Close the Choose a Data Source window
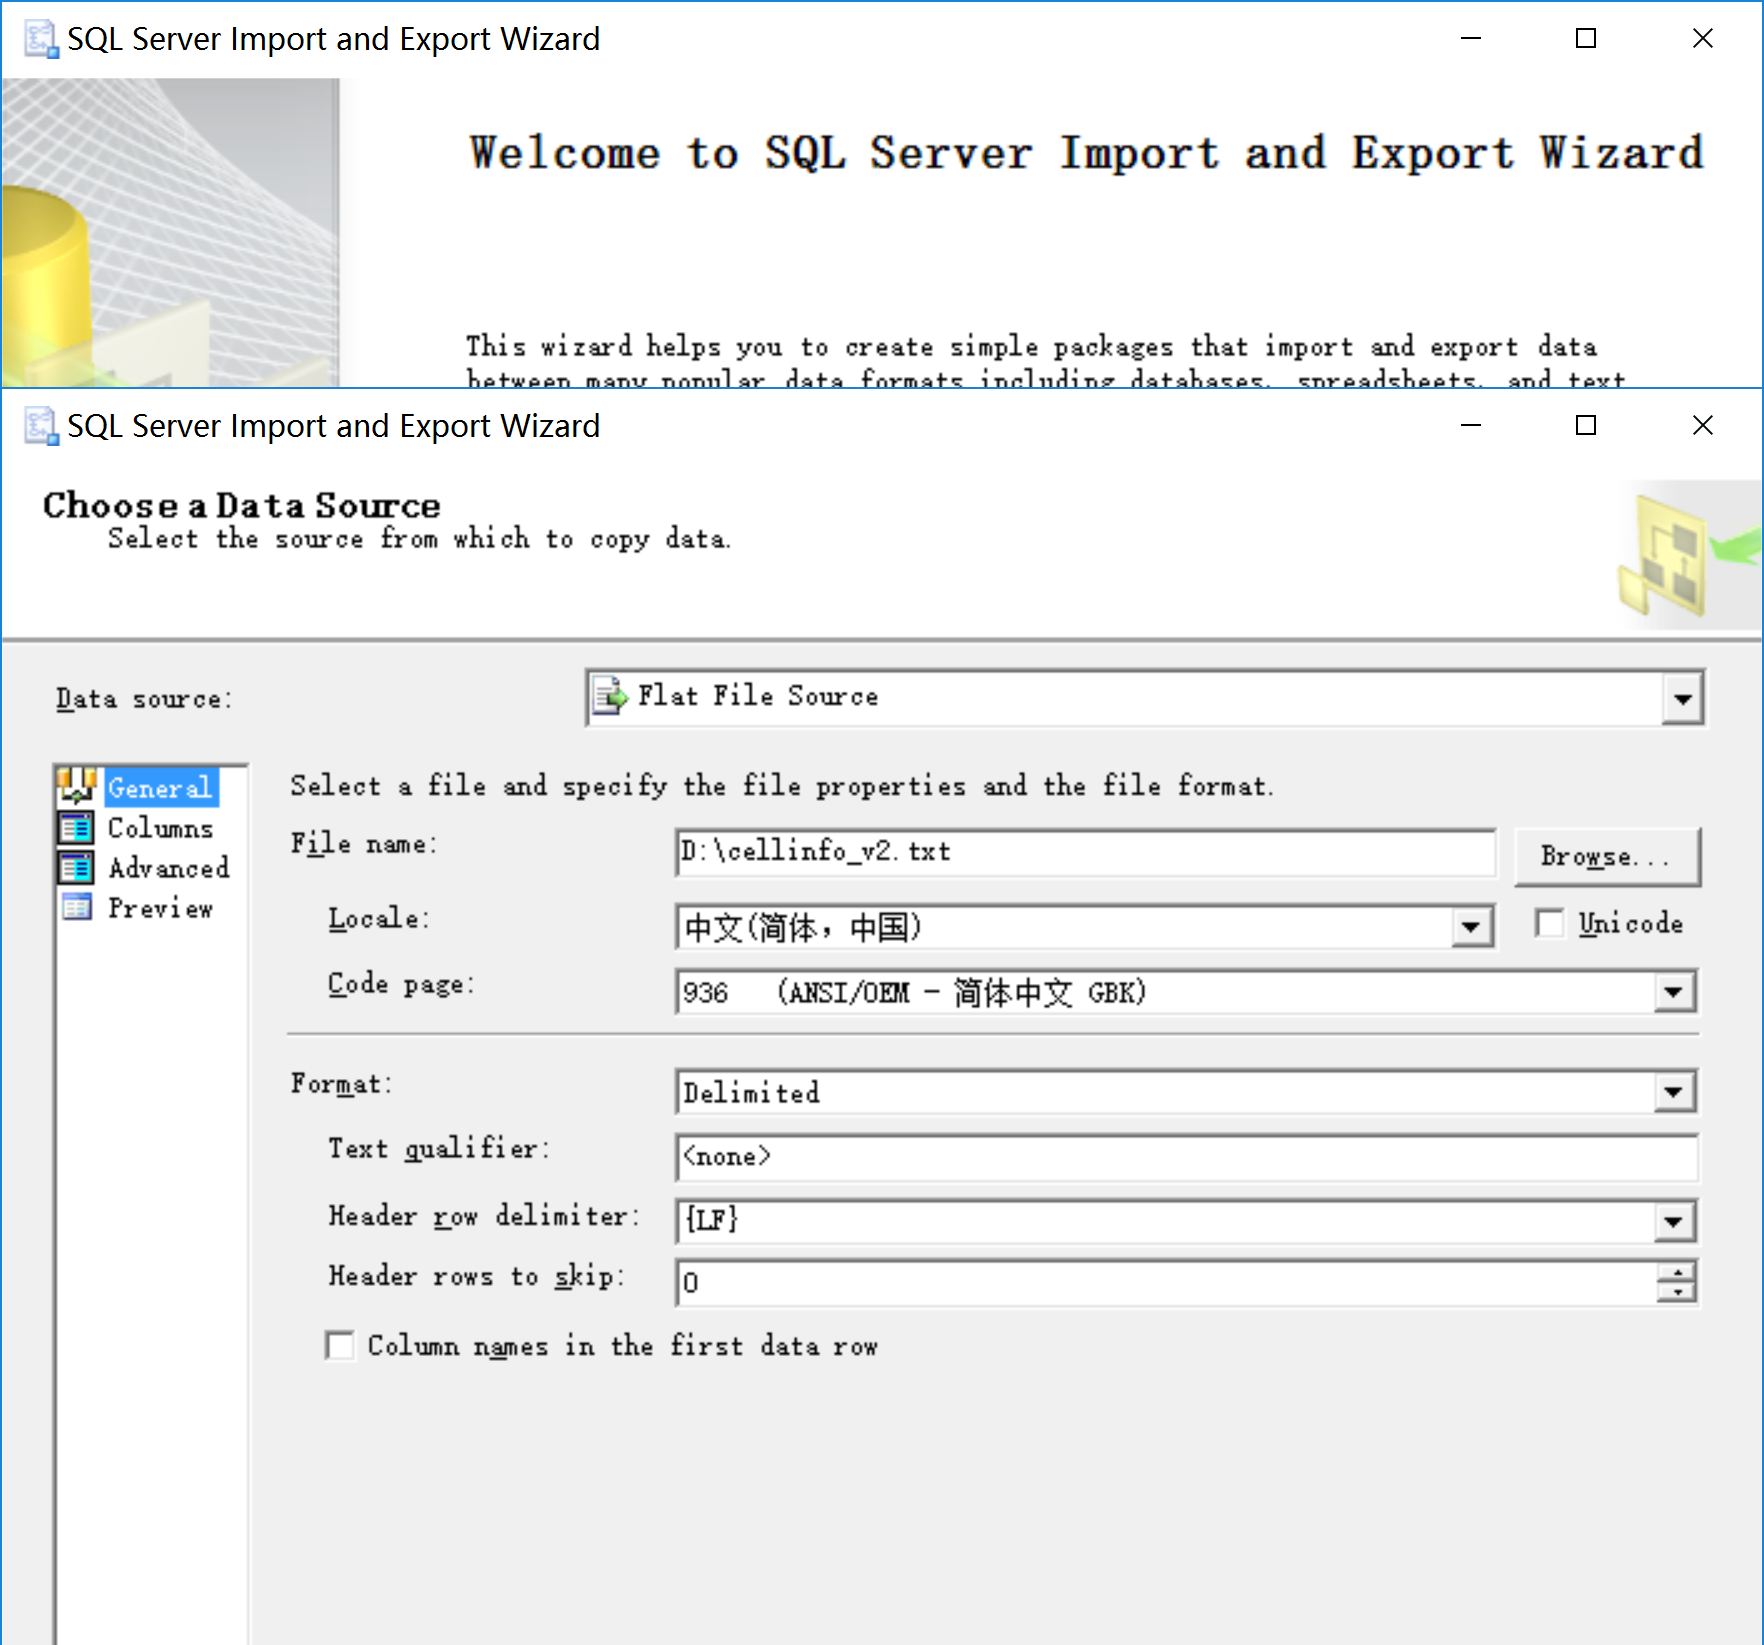 tap(1703, 426)
